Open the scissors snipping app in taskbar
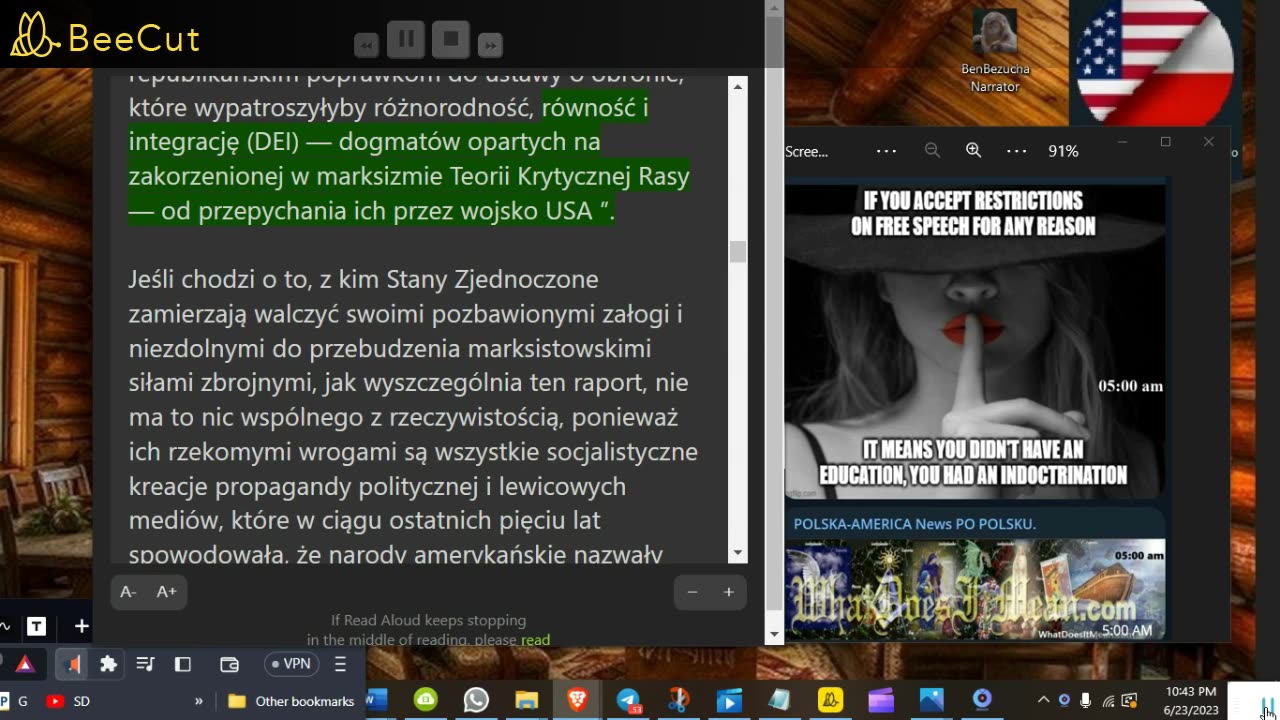The height and width of the screenshot is (720, 1280). [678, 700]
